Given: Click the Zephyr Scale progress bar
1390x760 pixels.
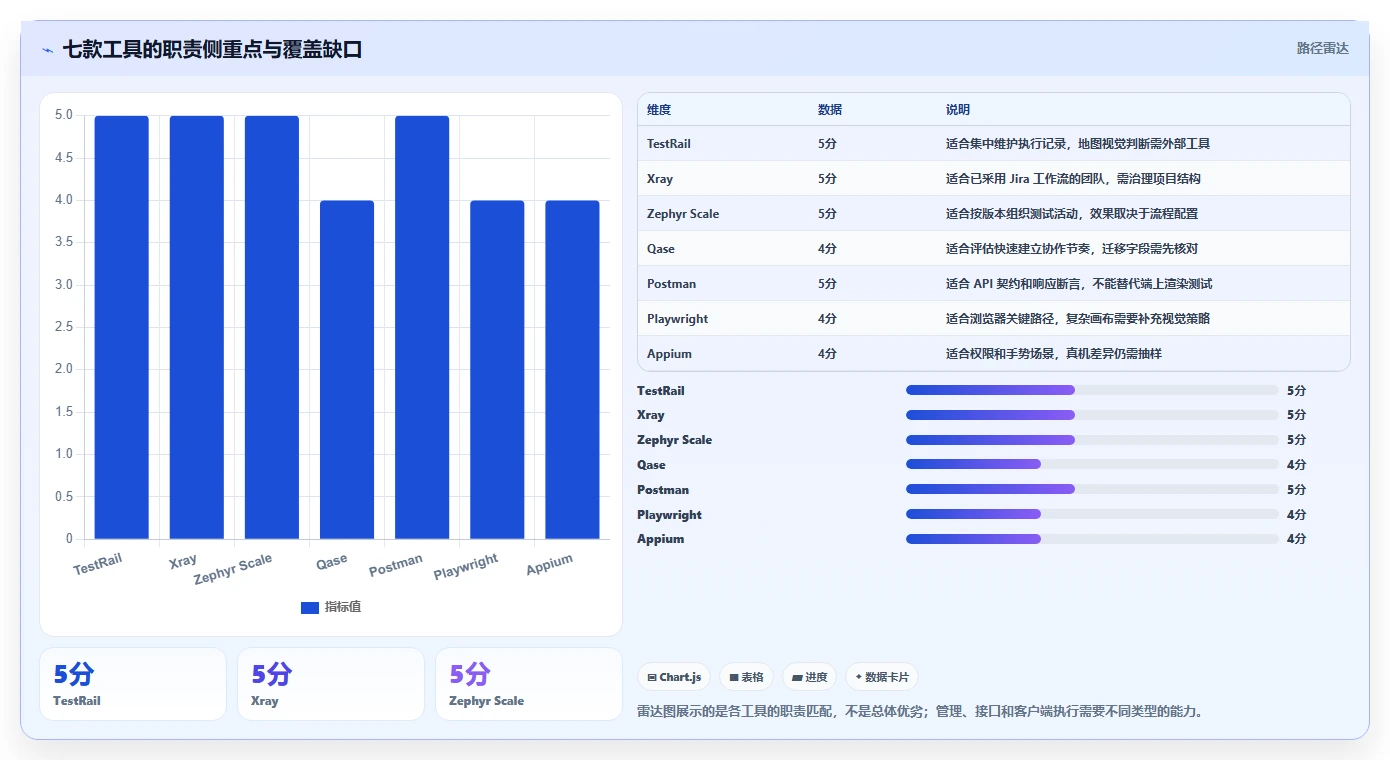Looking at the screenshot, I should (x=1092, y=440).
